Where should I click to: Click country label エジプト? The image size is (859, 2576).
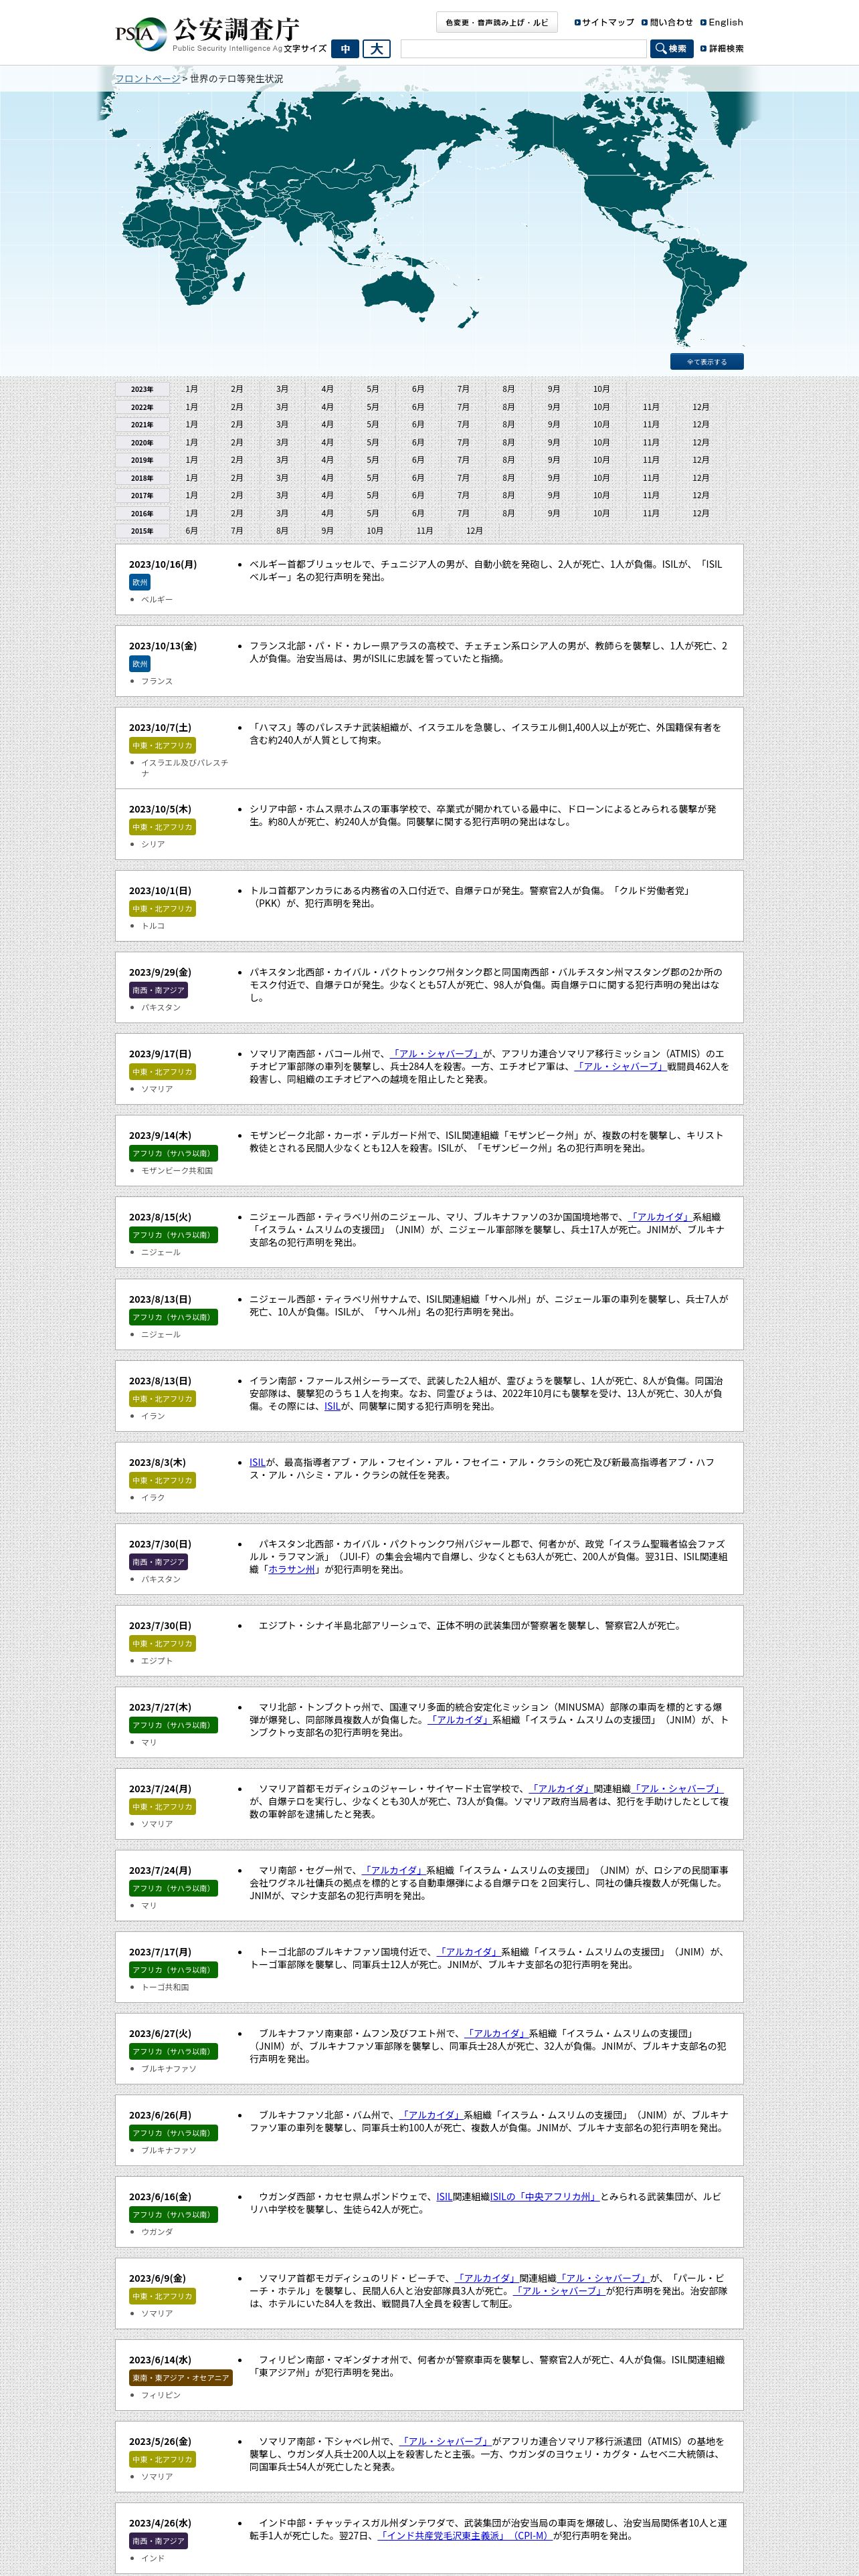pos(157,1661)
